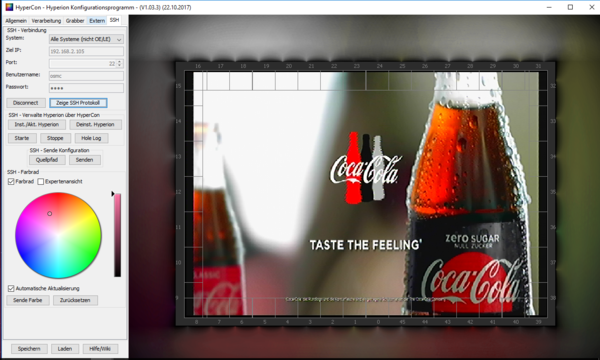This screenshot has width=600, height=360.
Task: Save configuration with Speichern button
Action: [x=29, y=349]
